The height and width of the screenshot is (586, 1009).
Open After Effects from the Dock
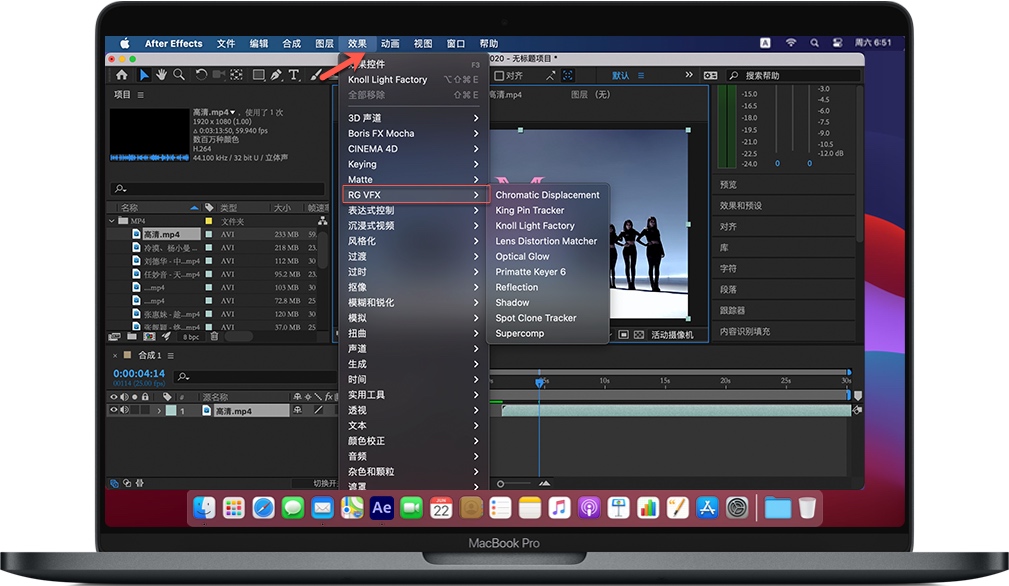[381, 508]
